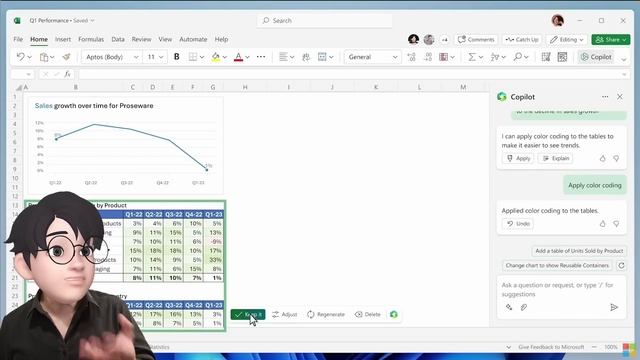Click the Find magnifier icon
The width and height of the screenshot is (640, 360).
click(x=518, y=57)
